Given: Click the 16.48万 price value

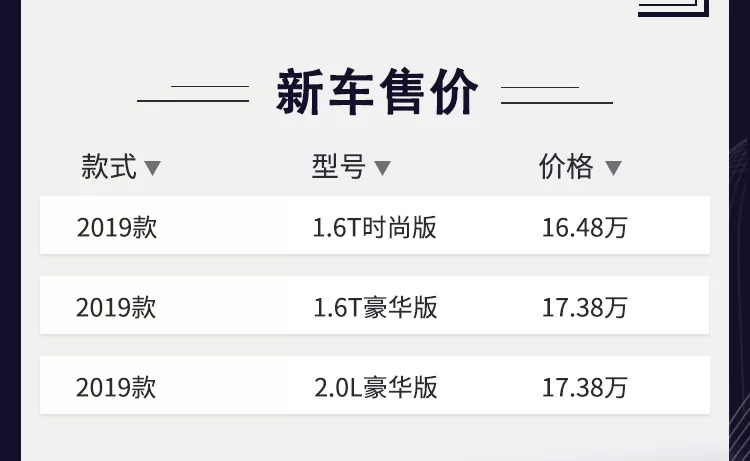Looking at the screenshot, I should click(x=585, y=228).
